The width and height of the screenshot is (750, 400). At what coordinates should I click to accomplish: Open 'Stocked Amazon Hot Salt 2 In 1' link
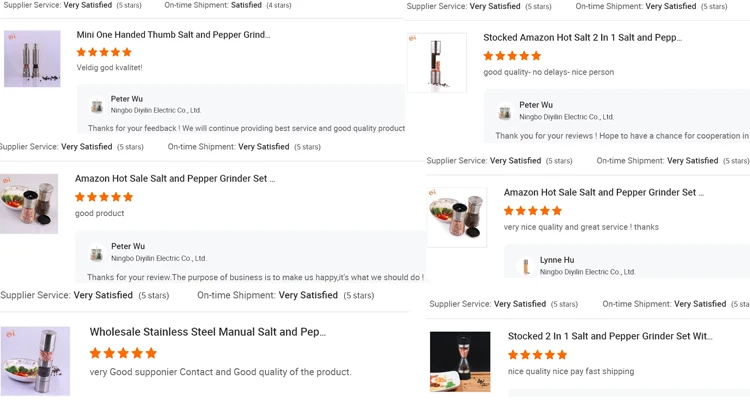pyautogui.click(x=582, y=38)
